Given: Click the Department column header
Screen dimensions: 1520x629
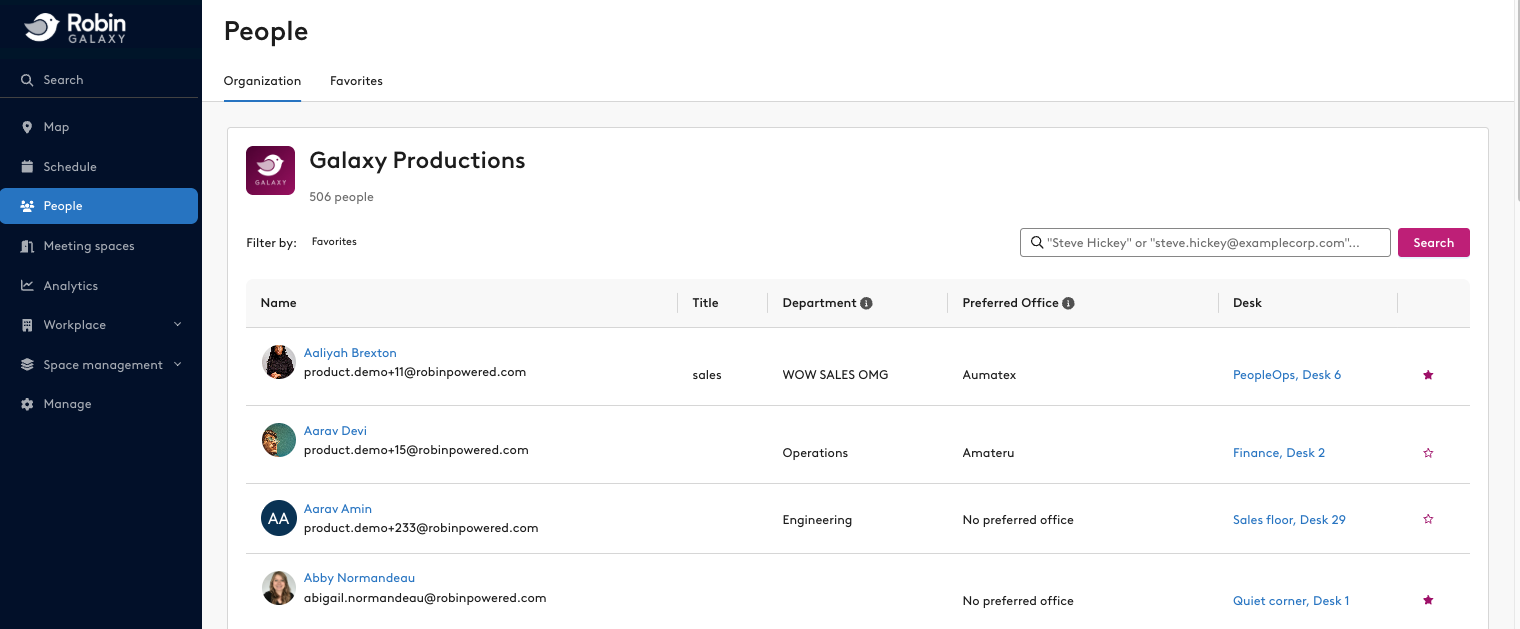Looking at the screenshot, I should tap(819, 303).
